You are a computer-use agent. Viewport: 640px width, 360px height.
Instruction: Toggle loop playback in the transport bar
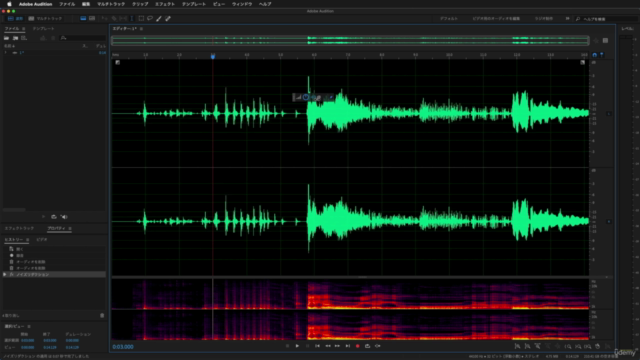tap(367, 346)
